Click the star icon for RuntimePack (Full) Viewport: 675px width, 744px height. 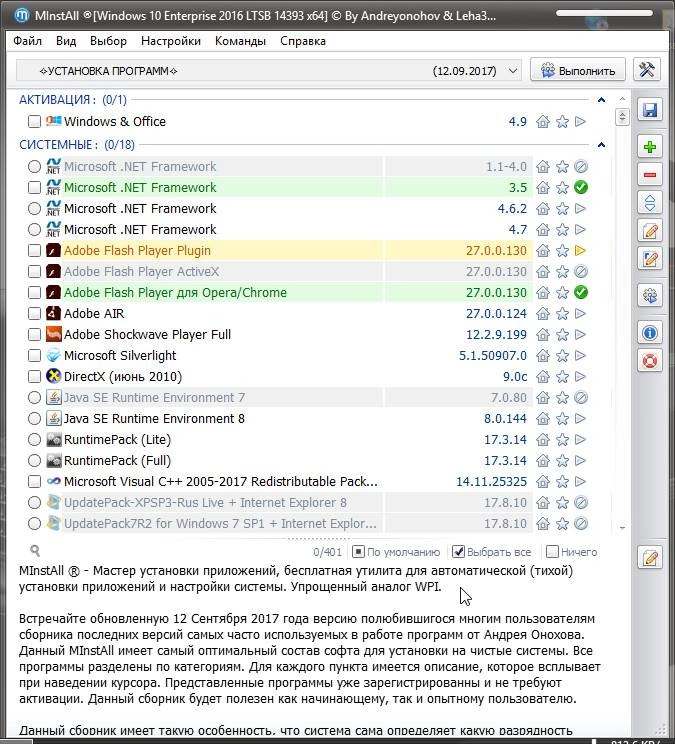562,461
